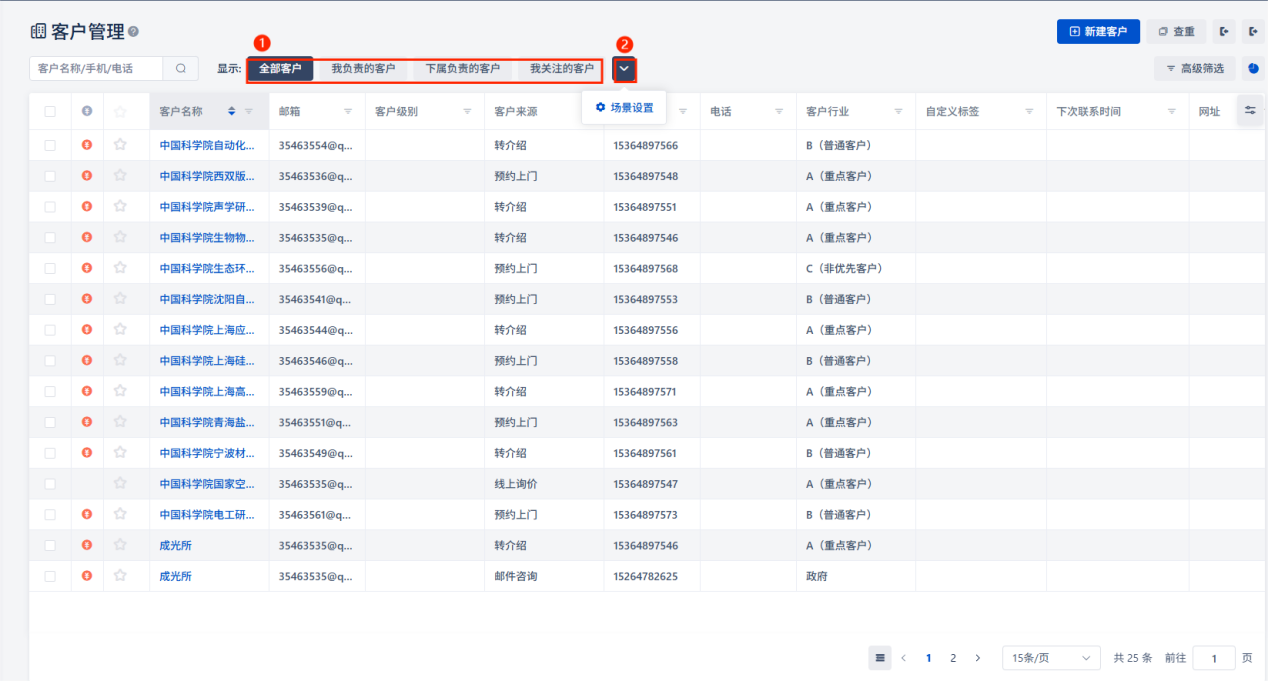This screenshot has width=1268, height=681.
Task: Open the help icon beside 客户管理 title
Action: [134, 32]
